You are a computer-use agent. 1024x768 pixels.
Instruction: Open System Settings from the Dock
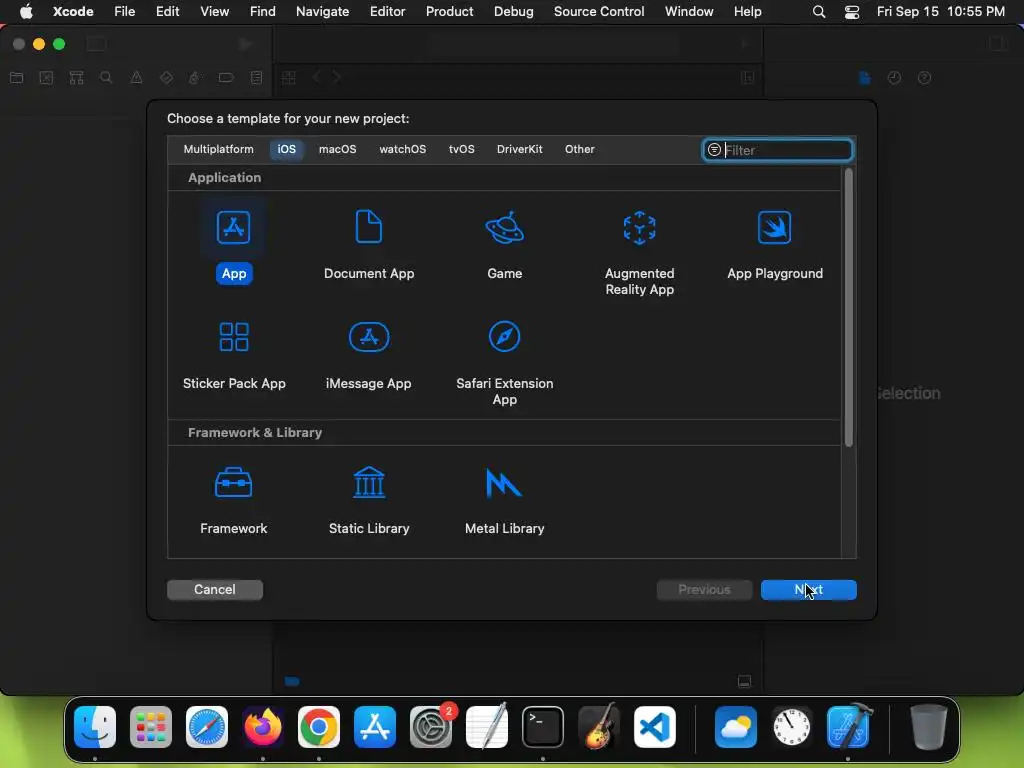[431, 727]
